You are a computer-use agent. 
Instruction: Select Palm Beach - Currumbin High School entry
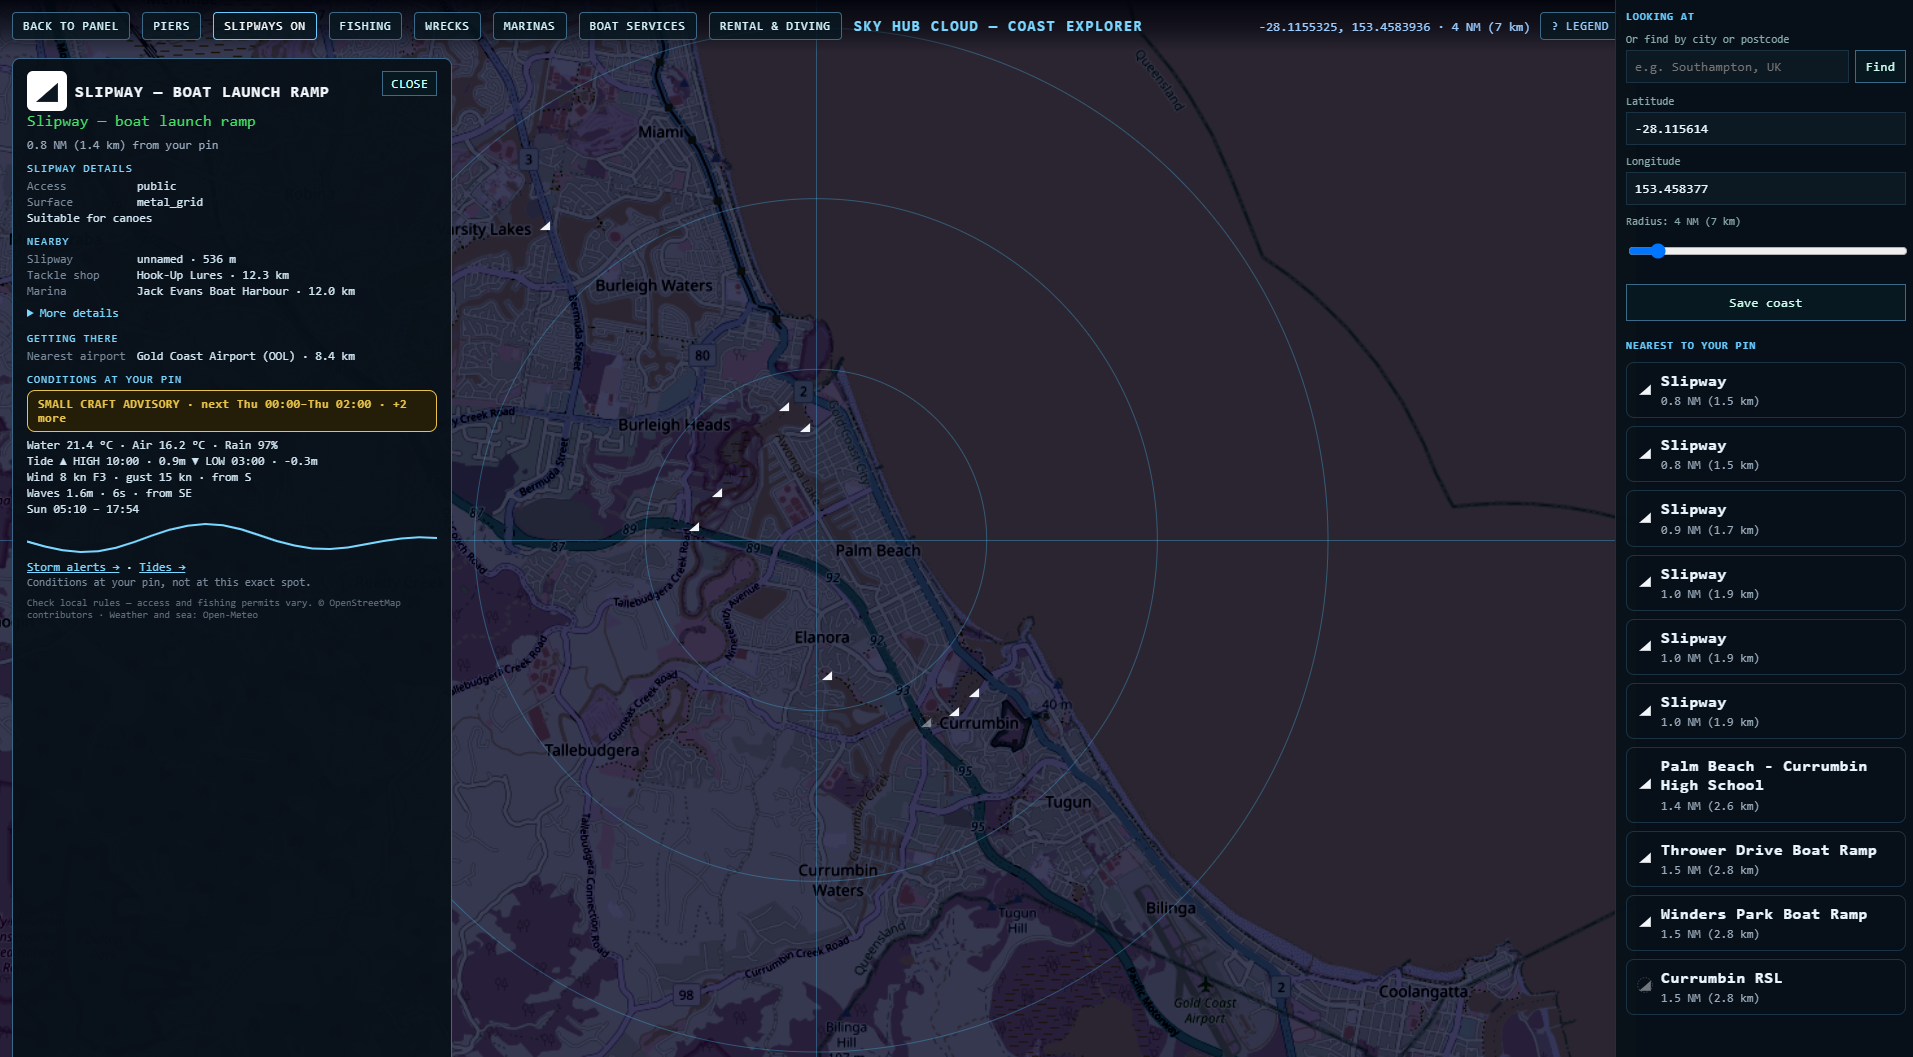coord(1765,785)
